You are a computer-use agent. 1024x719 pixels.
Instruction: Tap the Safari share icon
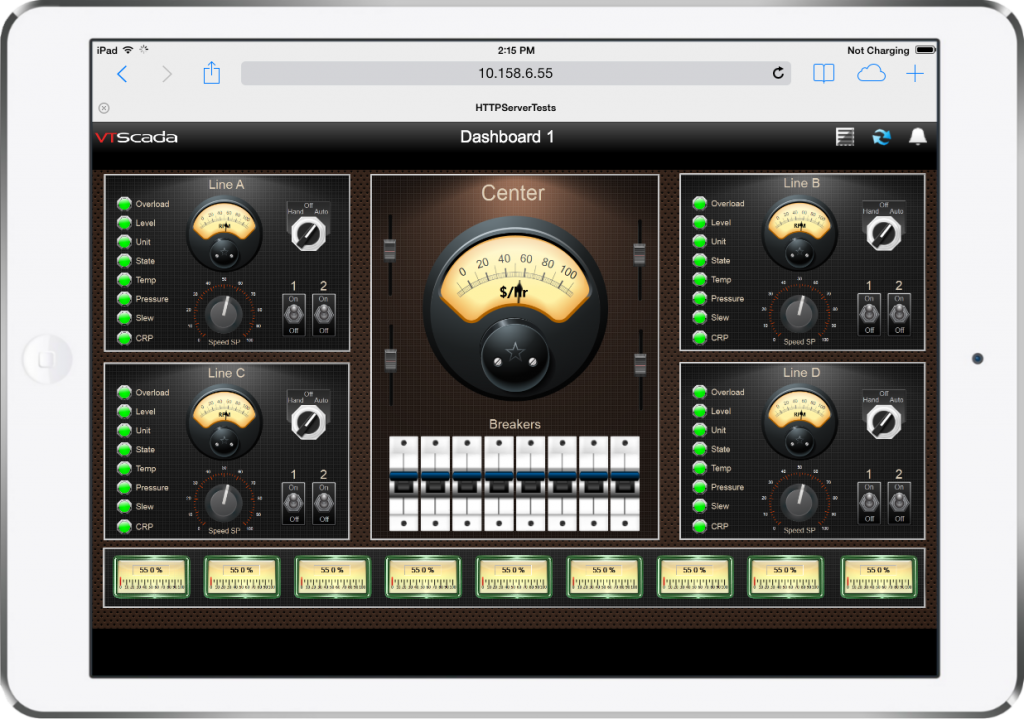point(211,73)
